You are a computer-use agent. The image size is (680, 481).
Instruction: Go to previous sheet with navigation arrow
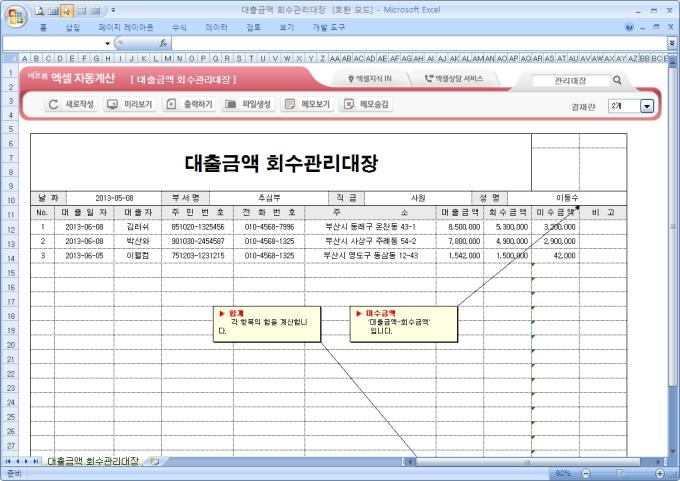tap(17, 461)
